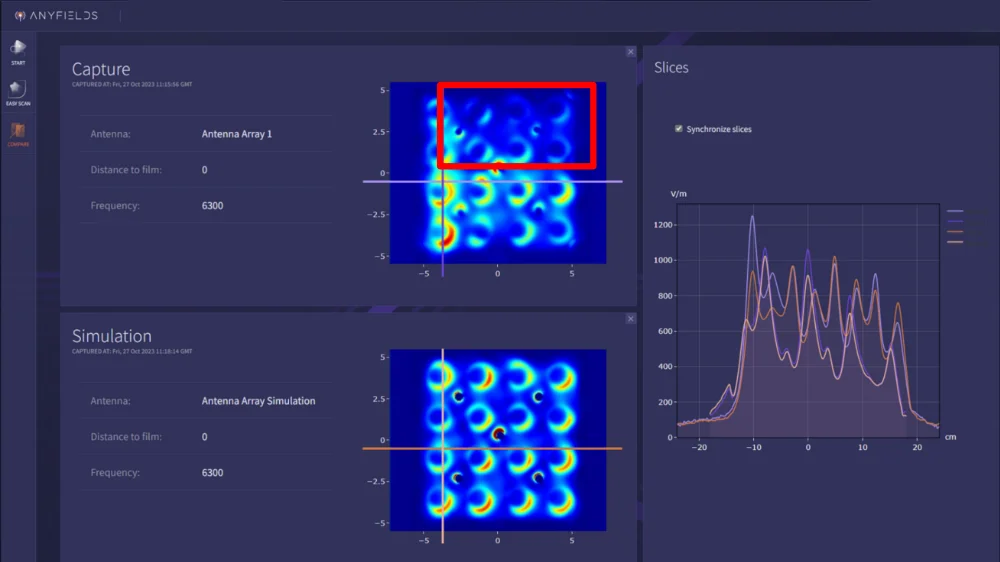Click the 'cm' axis unit label
This screenshot has width=1000, height=562.
click(950, 437)
